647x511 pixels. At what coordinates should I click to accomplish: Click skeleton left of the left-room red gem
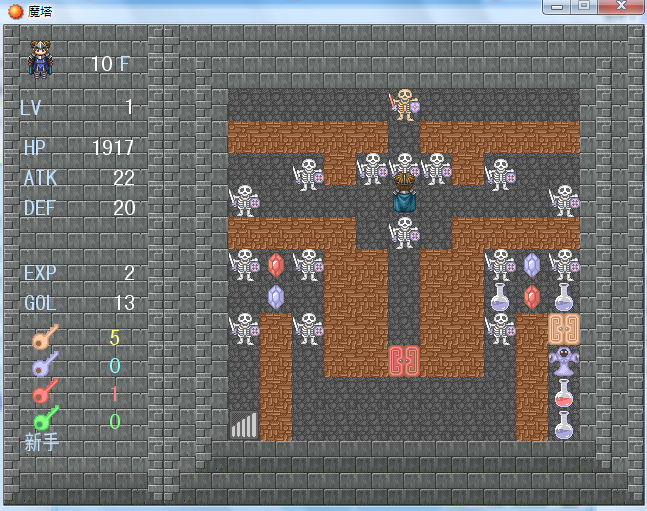click(244, 265)
